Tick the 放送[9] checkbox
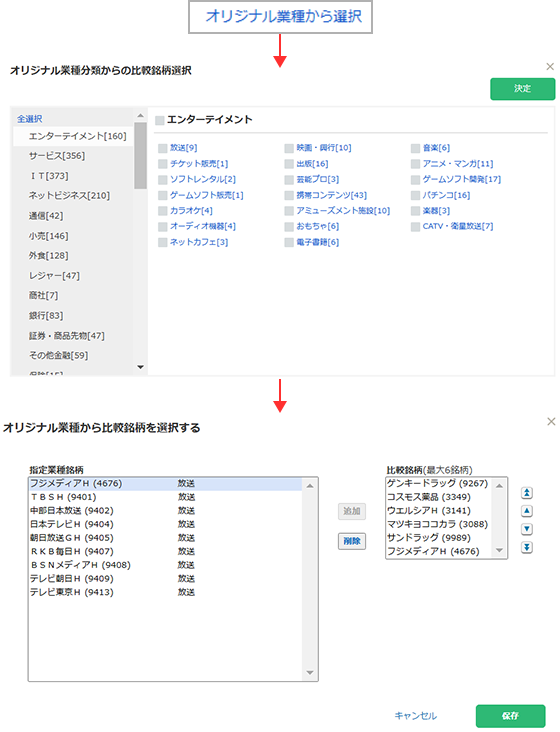560x732 pixels. [162, 148]
